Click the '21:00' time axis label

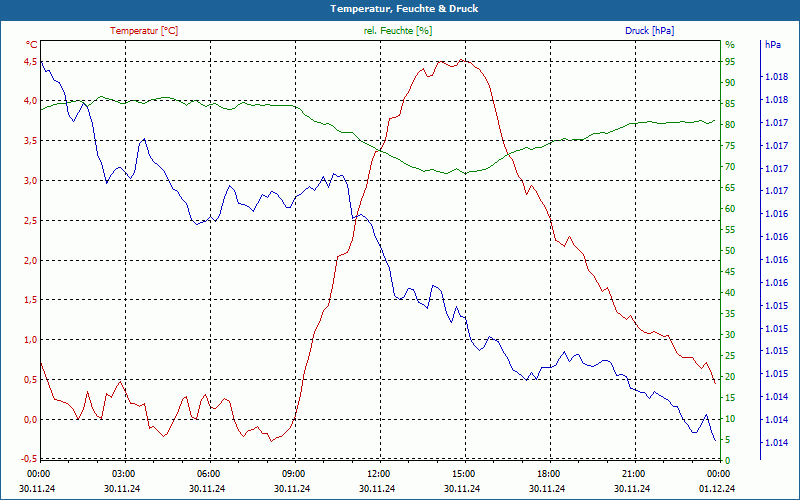[x=634, y=473]
